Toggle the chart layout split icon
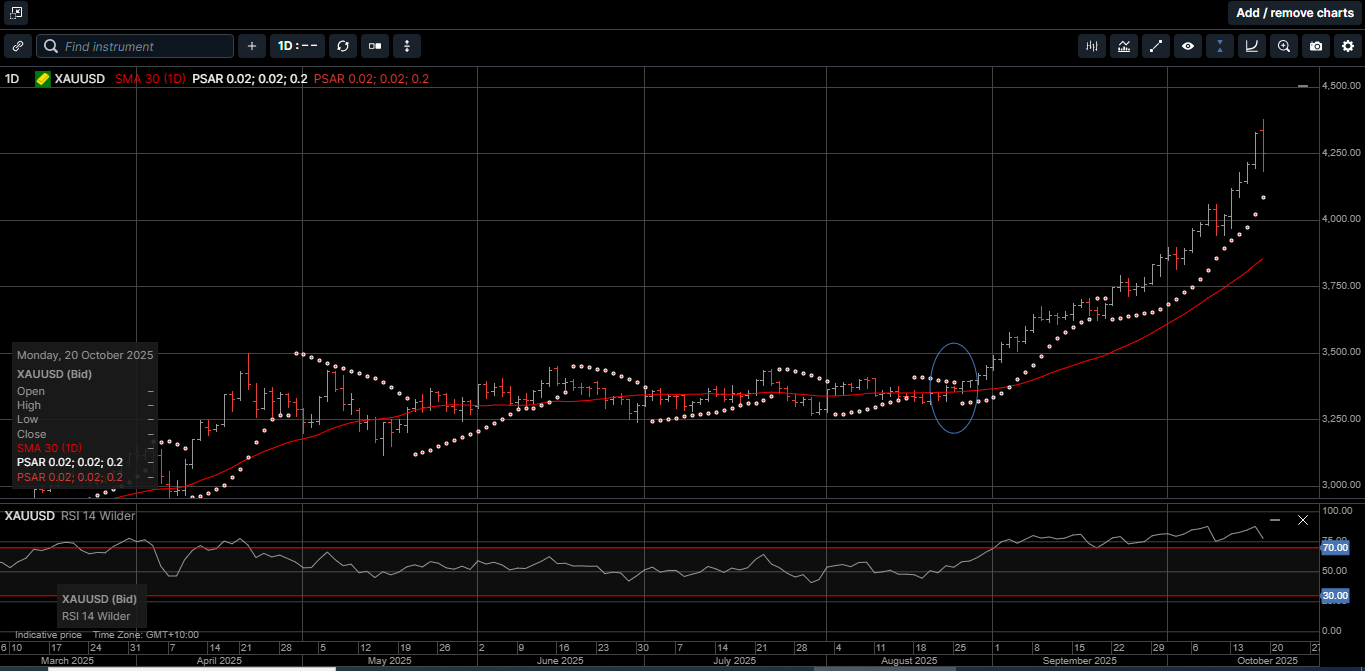 pos(375,46)
